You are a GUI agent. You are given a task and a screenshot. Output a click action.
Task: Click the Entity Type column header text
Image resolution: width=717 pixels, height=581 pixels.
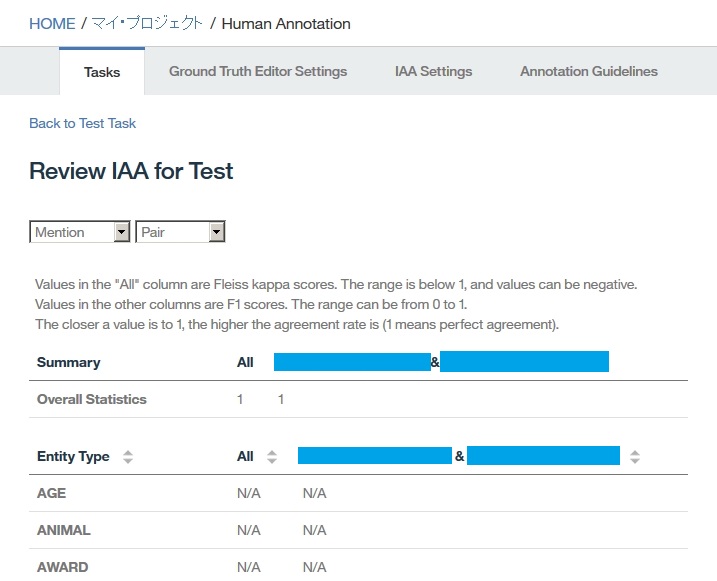[x=73, y=456]
